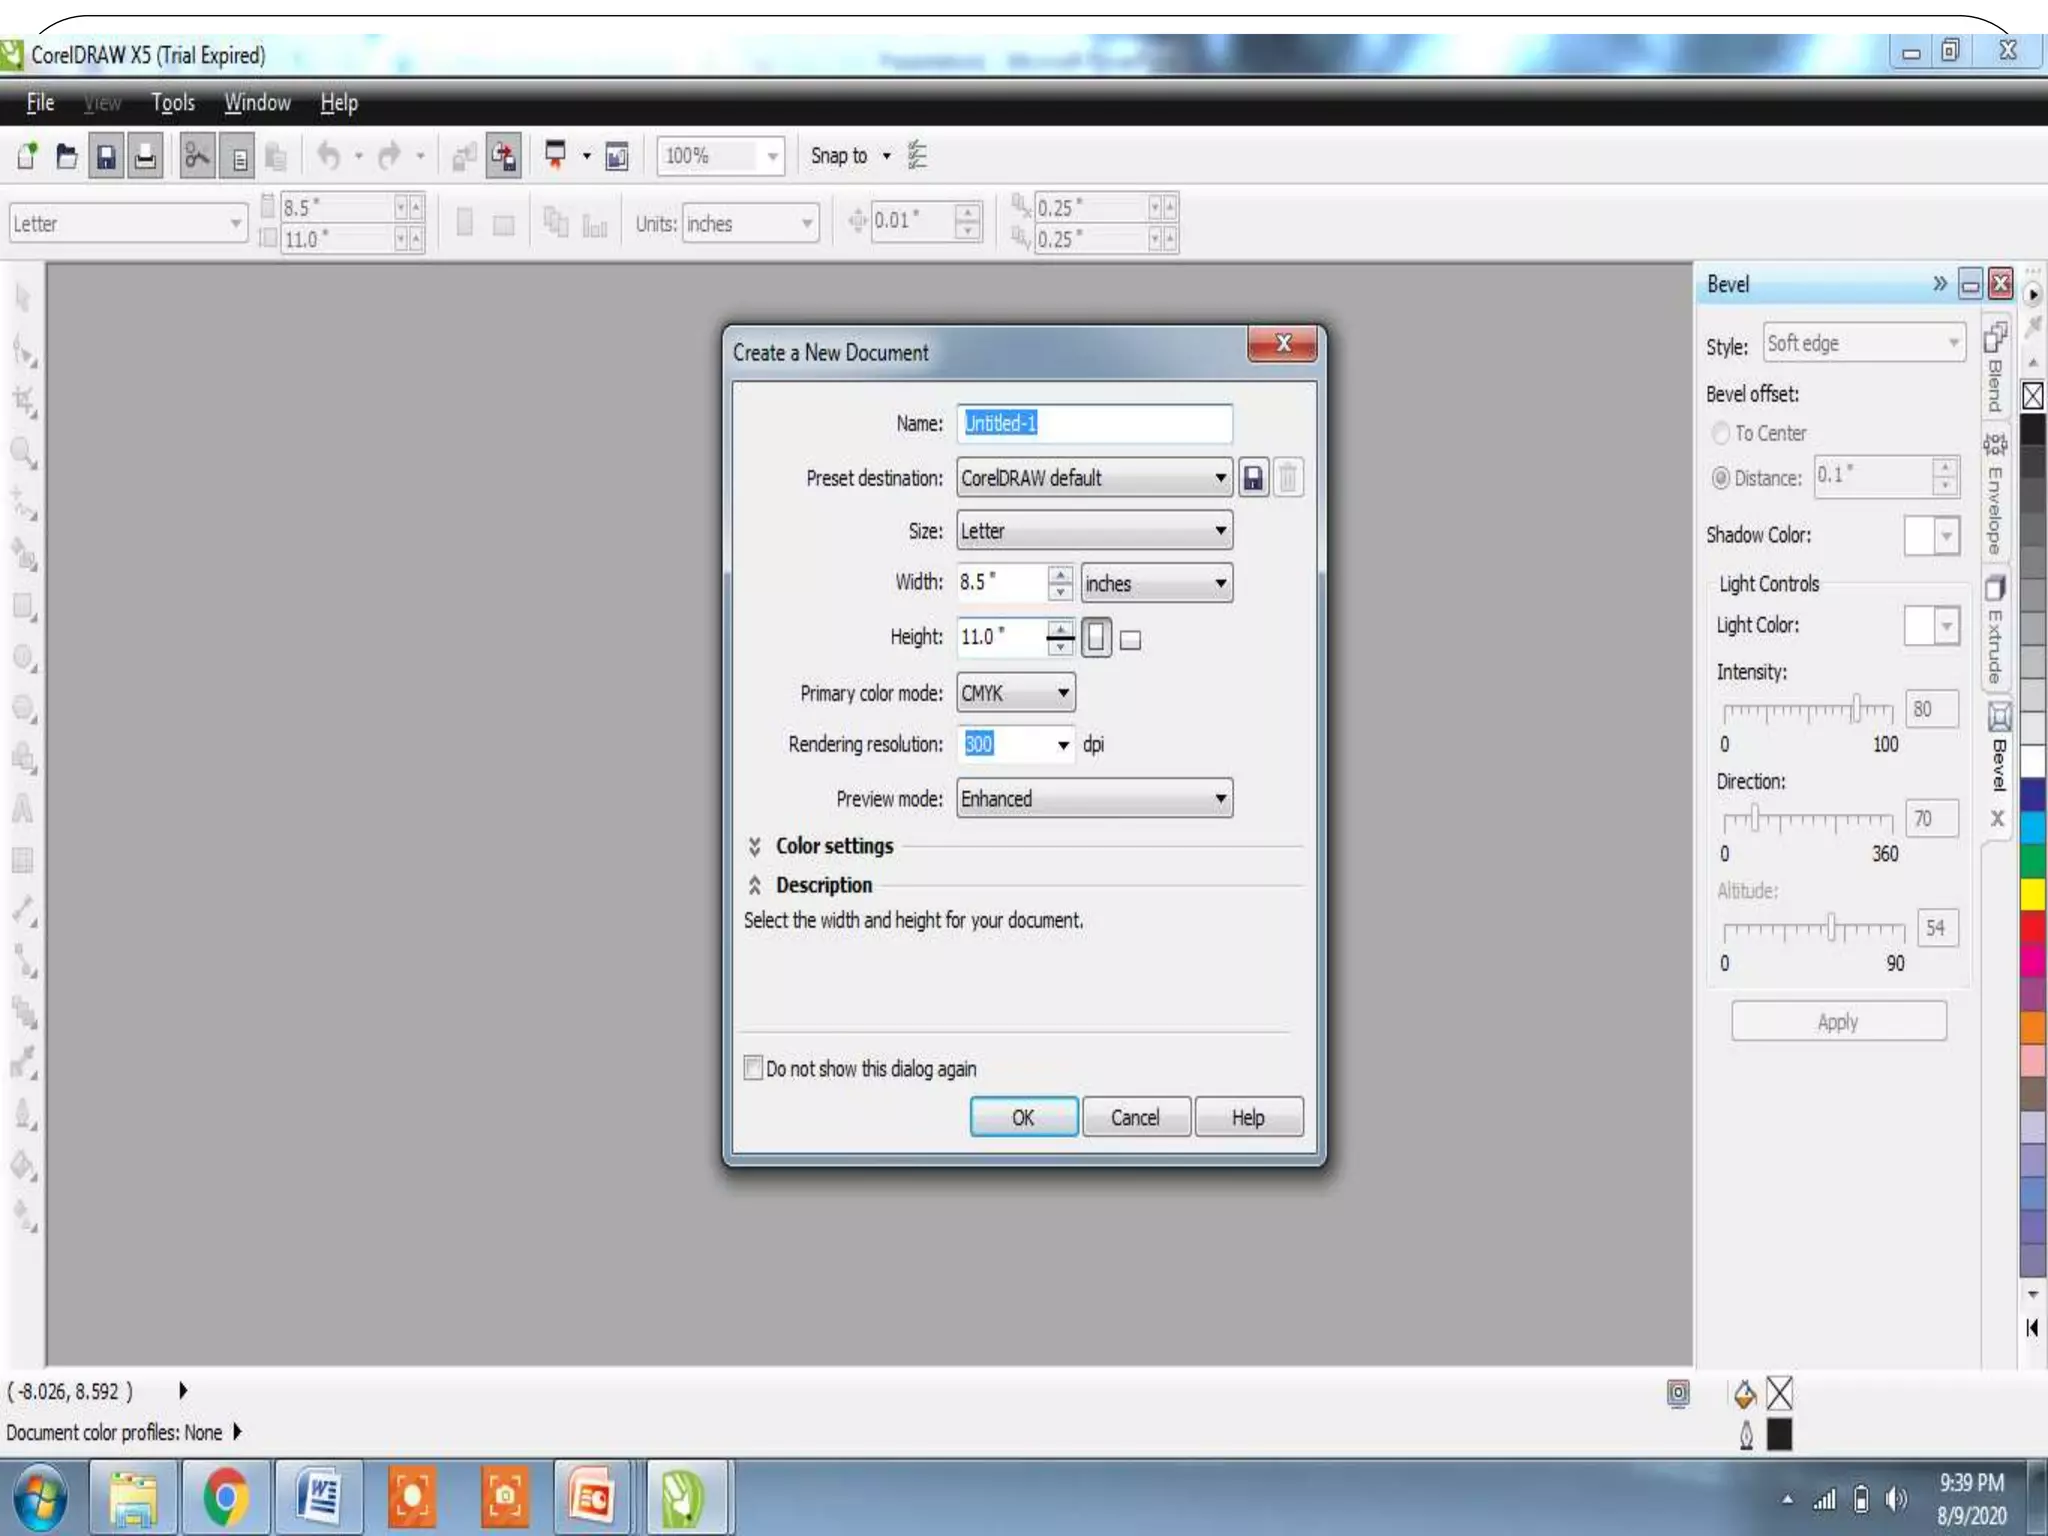Open the Tools menu
This screenshot has width=2048, height=1536.
[173, 103]
